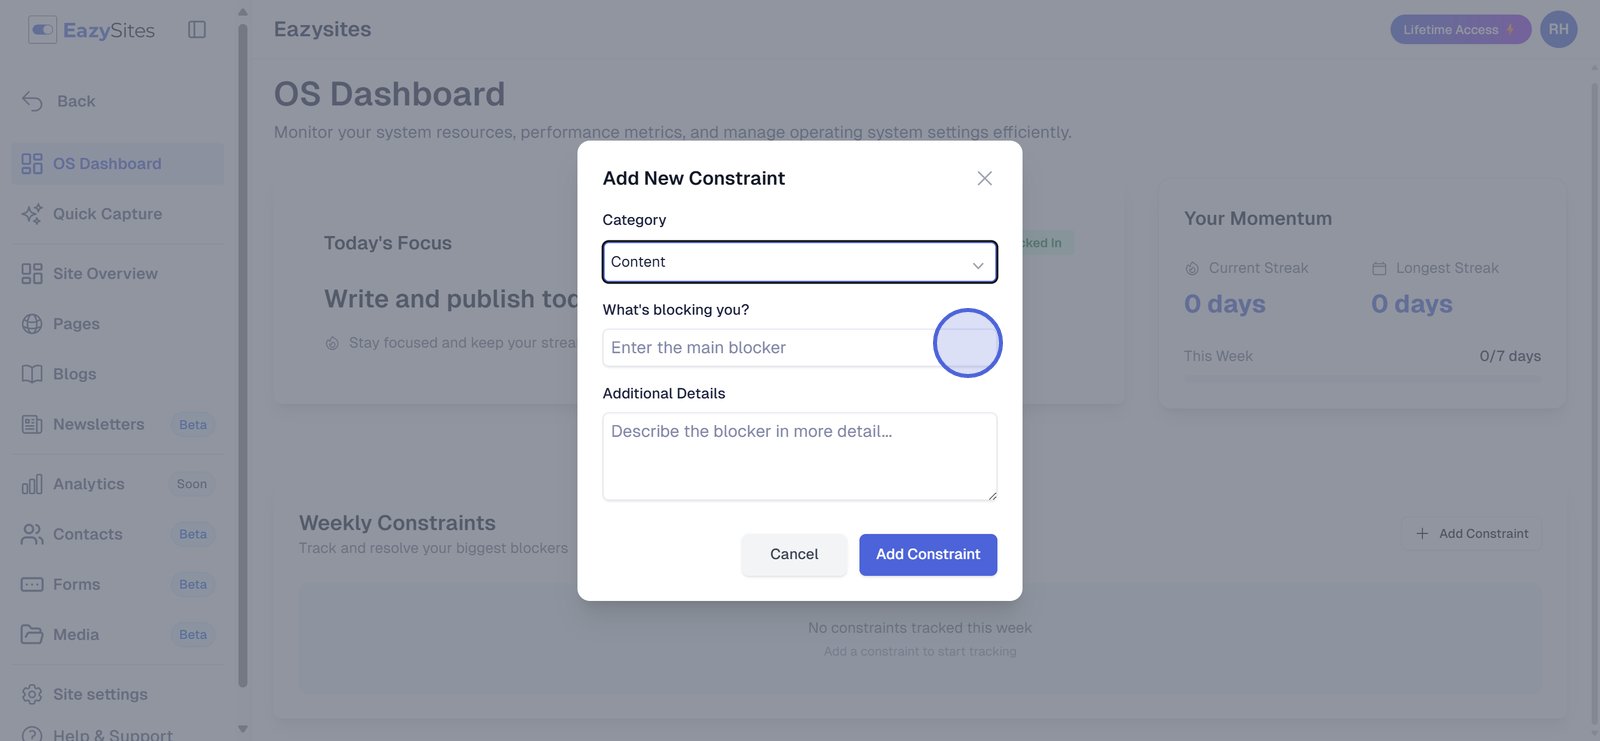Click the Newsletters icon in sidebar
The image size is (1600, 741).
[x=32, y=424]
